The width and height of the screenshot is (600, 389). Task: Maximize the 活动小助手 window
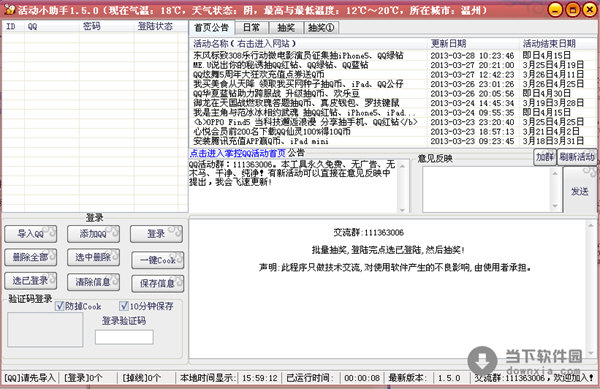(x=573, y=10)
